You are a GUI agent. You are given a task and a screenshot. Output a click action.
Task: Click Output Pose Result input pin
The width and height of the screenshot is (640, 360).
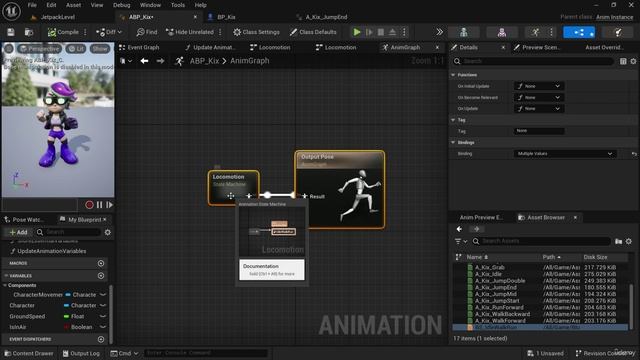(x=304, y=196)
